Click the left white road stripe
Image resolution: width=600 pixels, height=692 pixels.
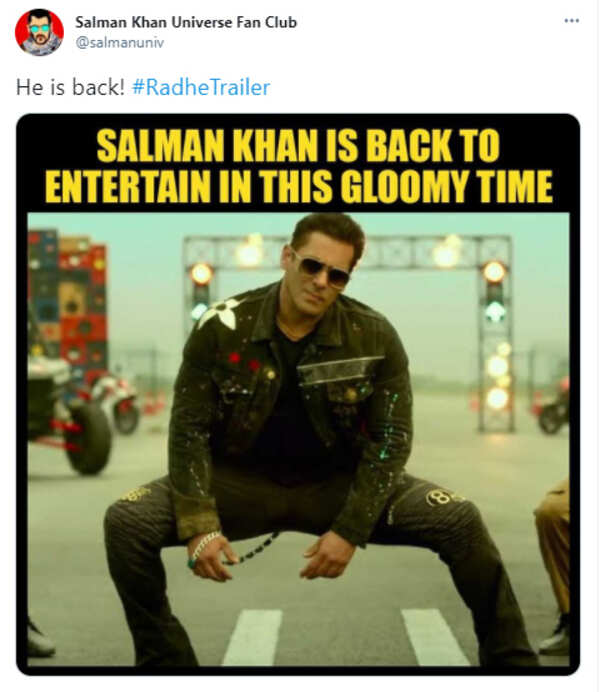coord(252,636)
